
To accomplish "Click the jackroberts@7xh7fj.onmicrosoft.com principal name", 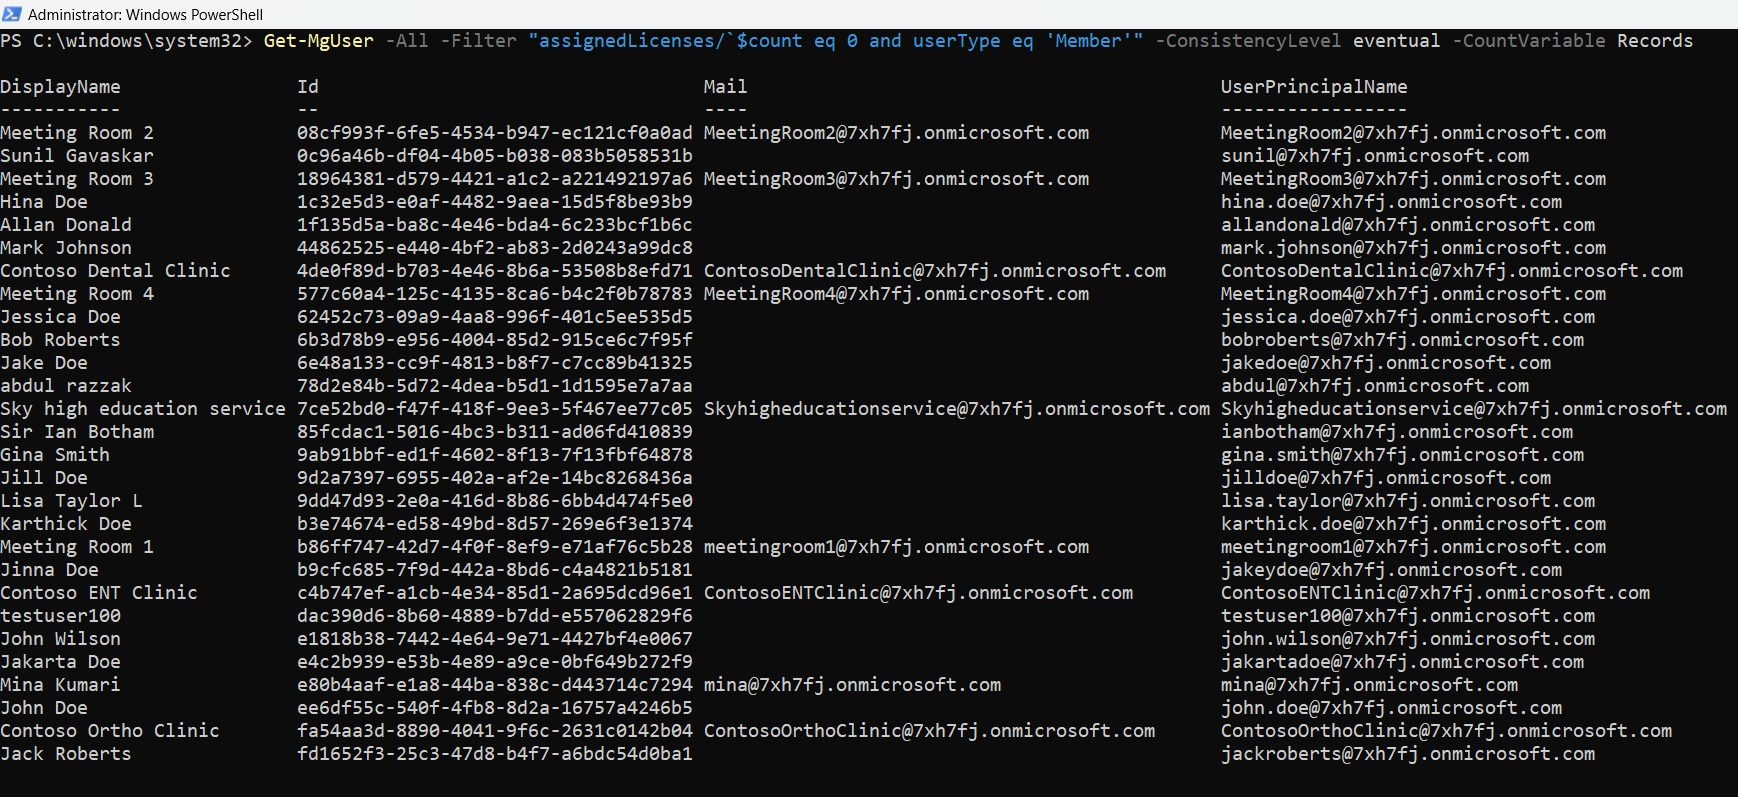I will pos(1408,754).
